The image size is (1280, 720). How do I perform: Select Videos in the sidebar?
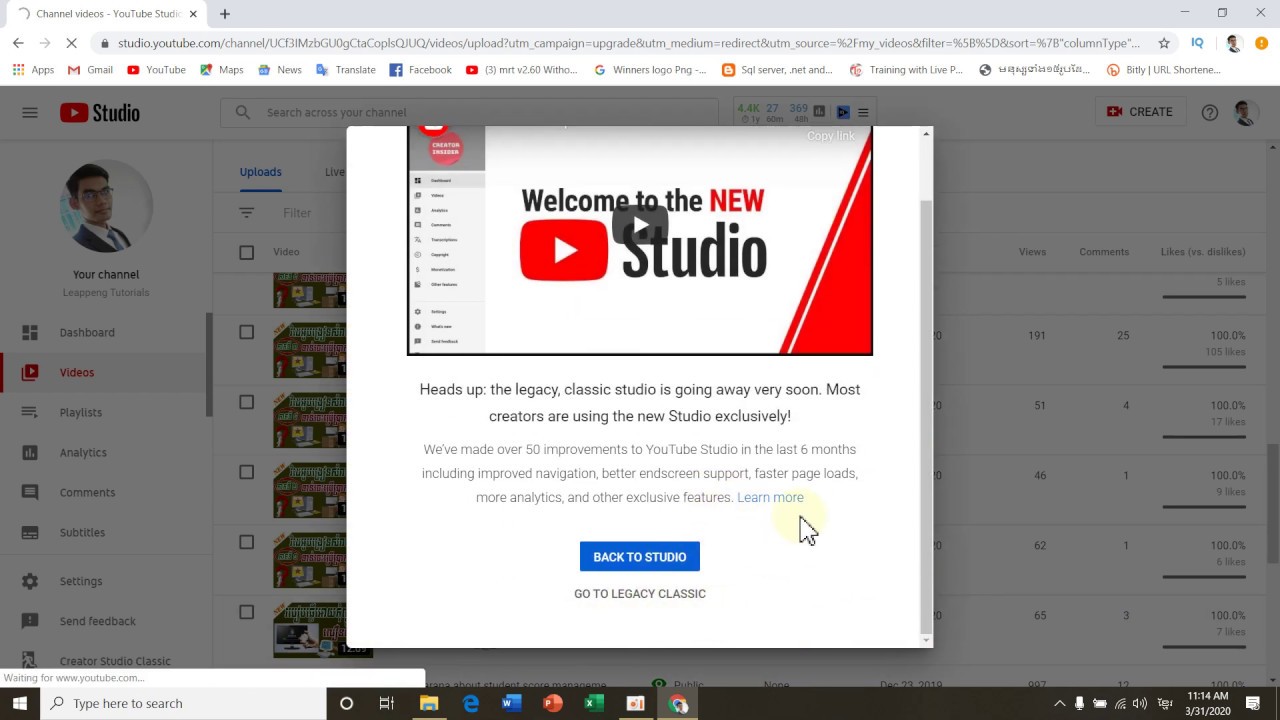click(x=77, y=372)
